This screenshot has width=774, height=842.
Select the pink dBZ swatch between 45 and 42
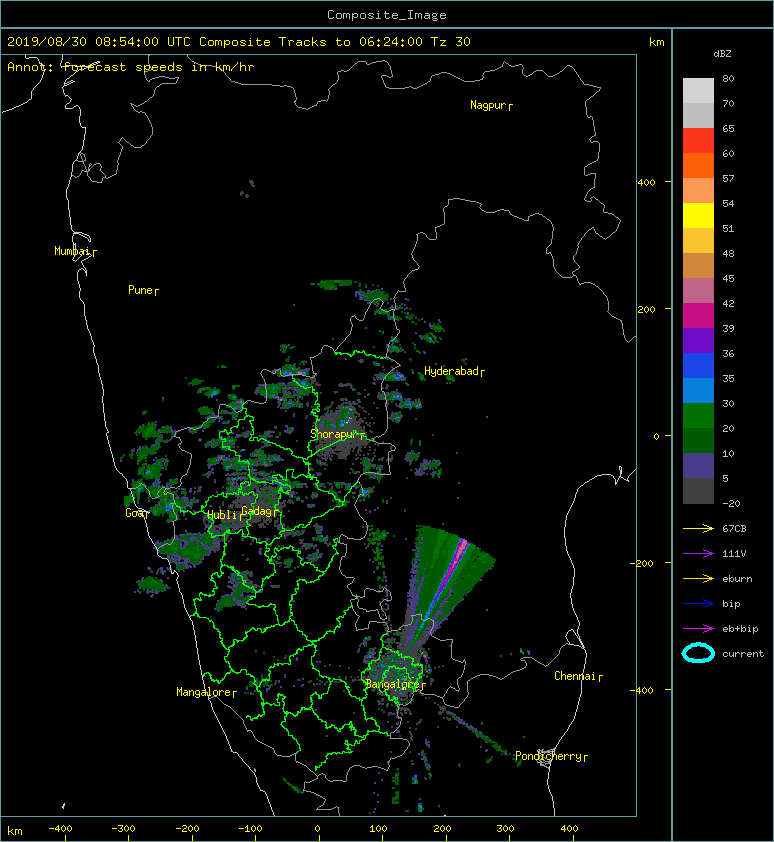(x=698, y=291)
